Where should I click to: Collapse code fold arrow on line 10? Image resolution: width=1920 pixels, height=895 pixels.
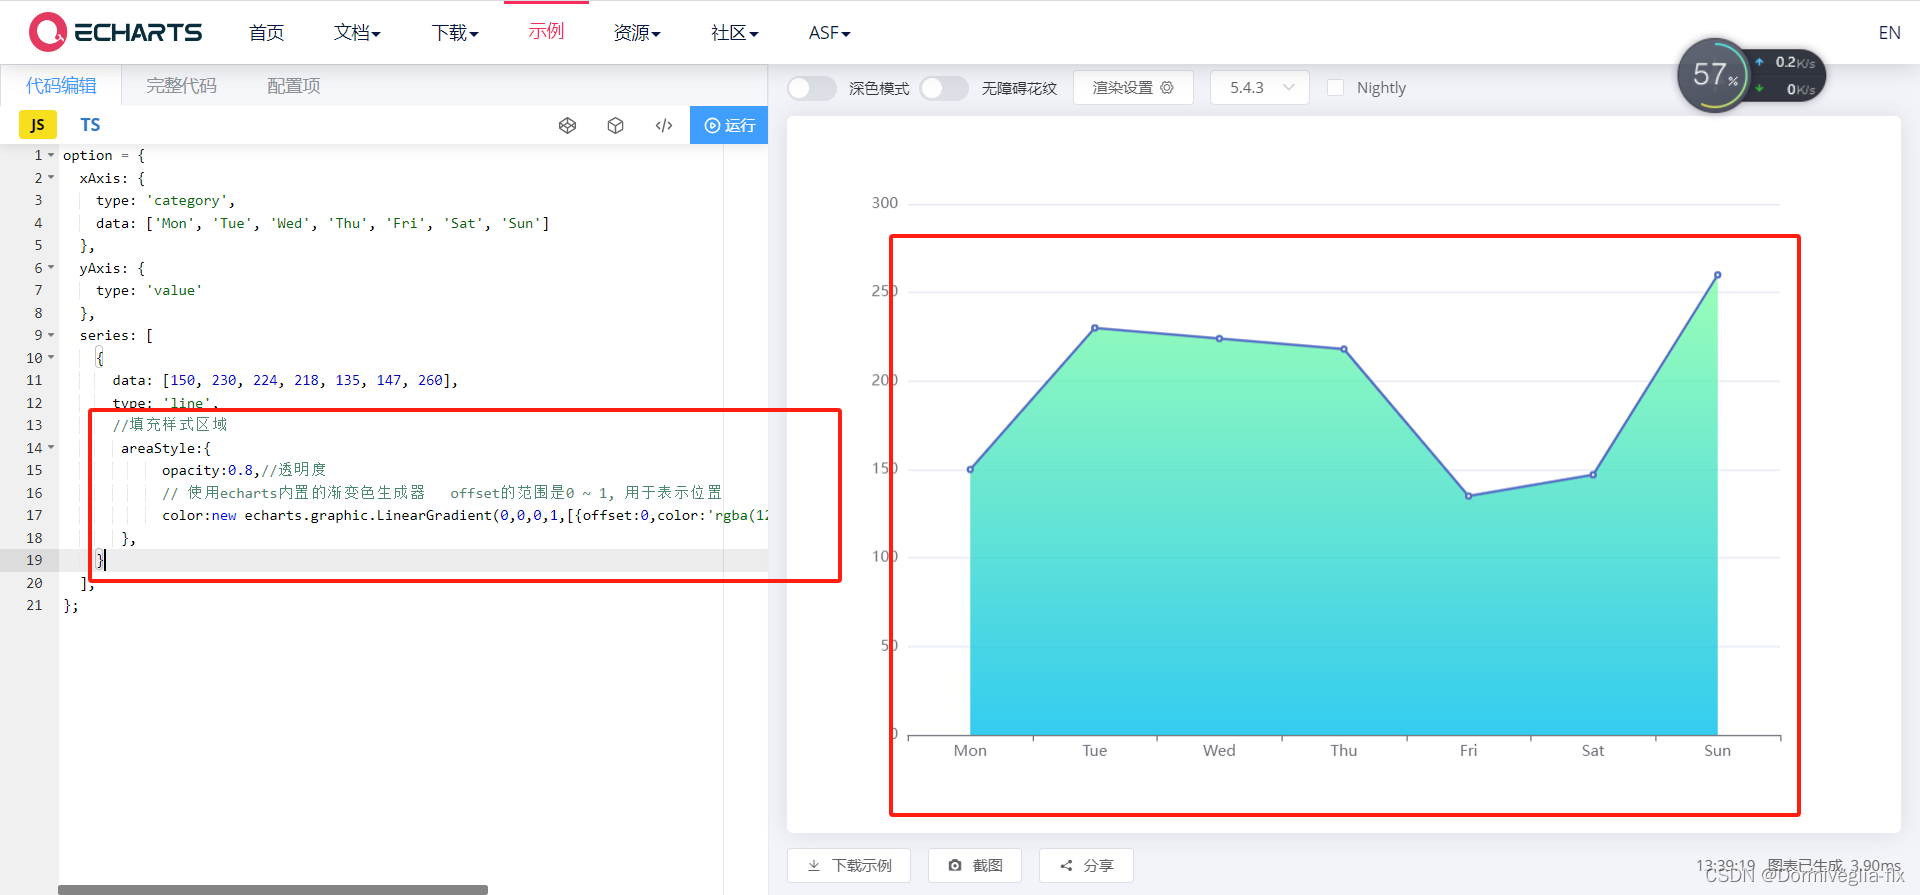point(51,358)
